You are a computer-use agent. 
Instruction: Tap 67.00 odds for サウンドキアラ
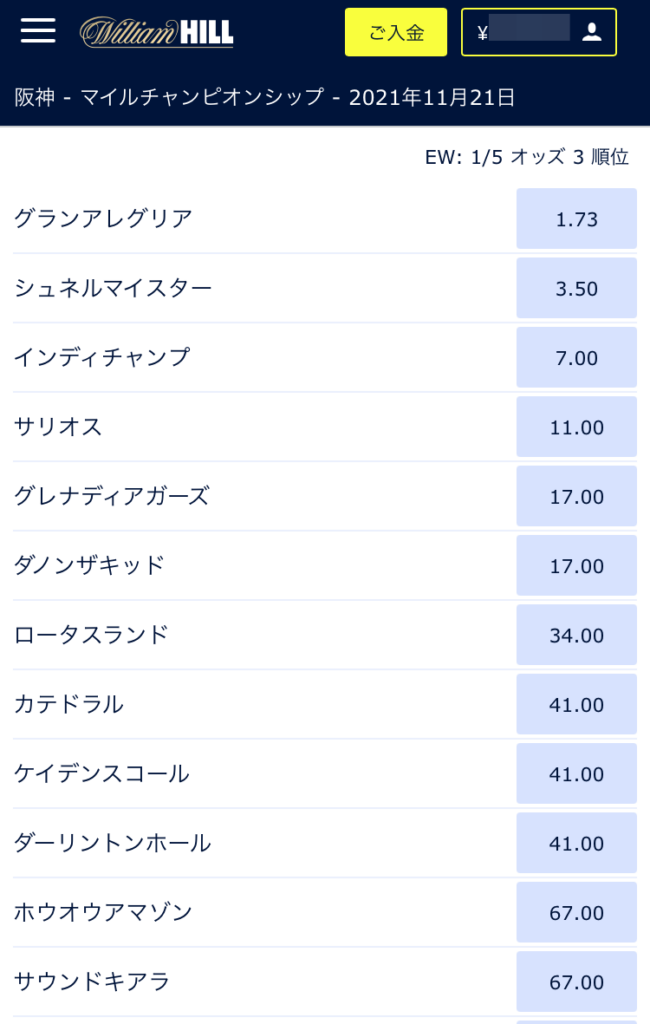pyautogui.click(x=576, y=982)
